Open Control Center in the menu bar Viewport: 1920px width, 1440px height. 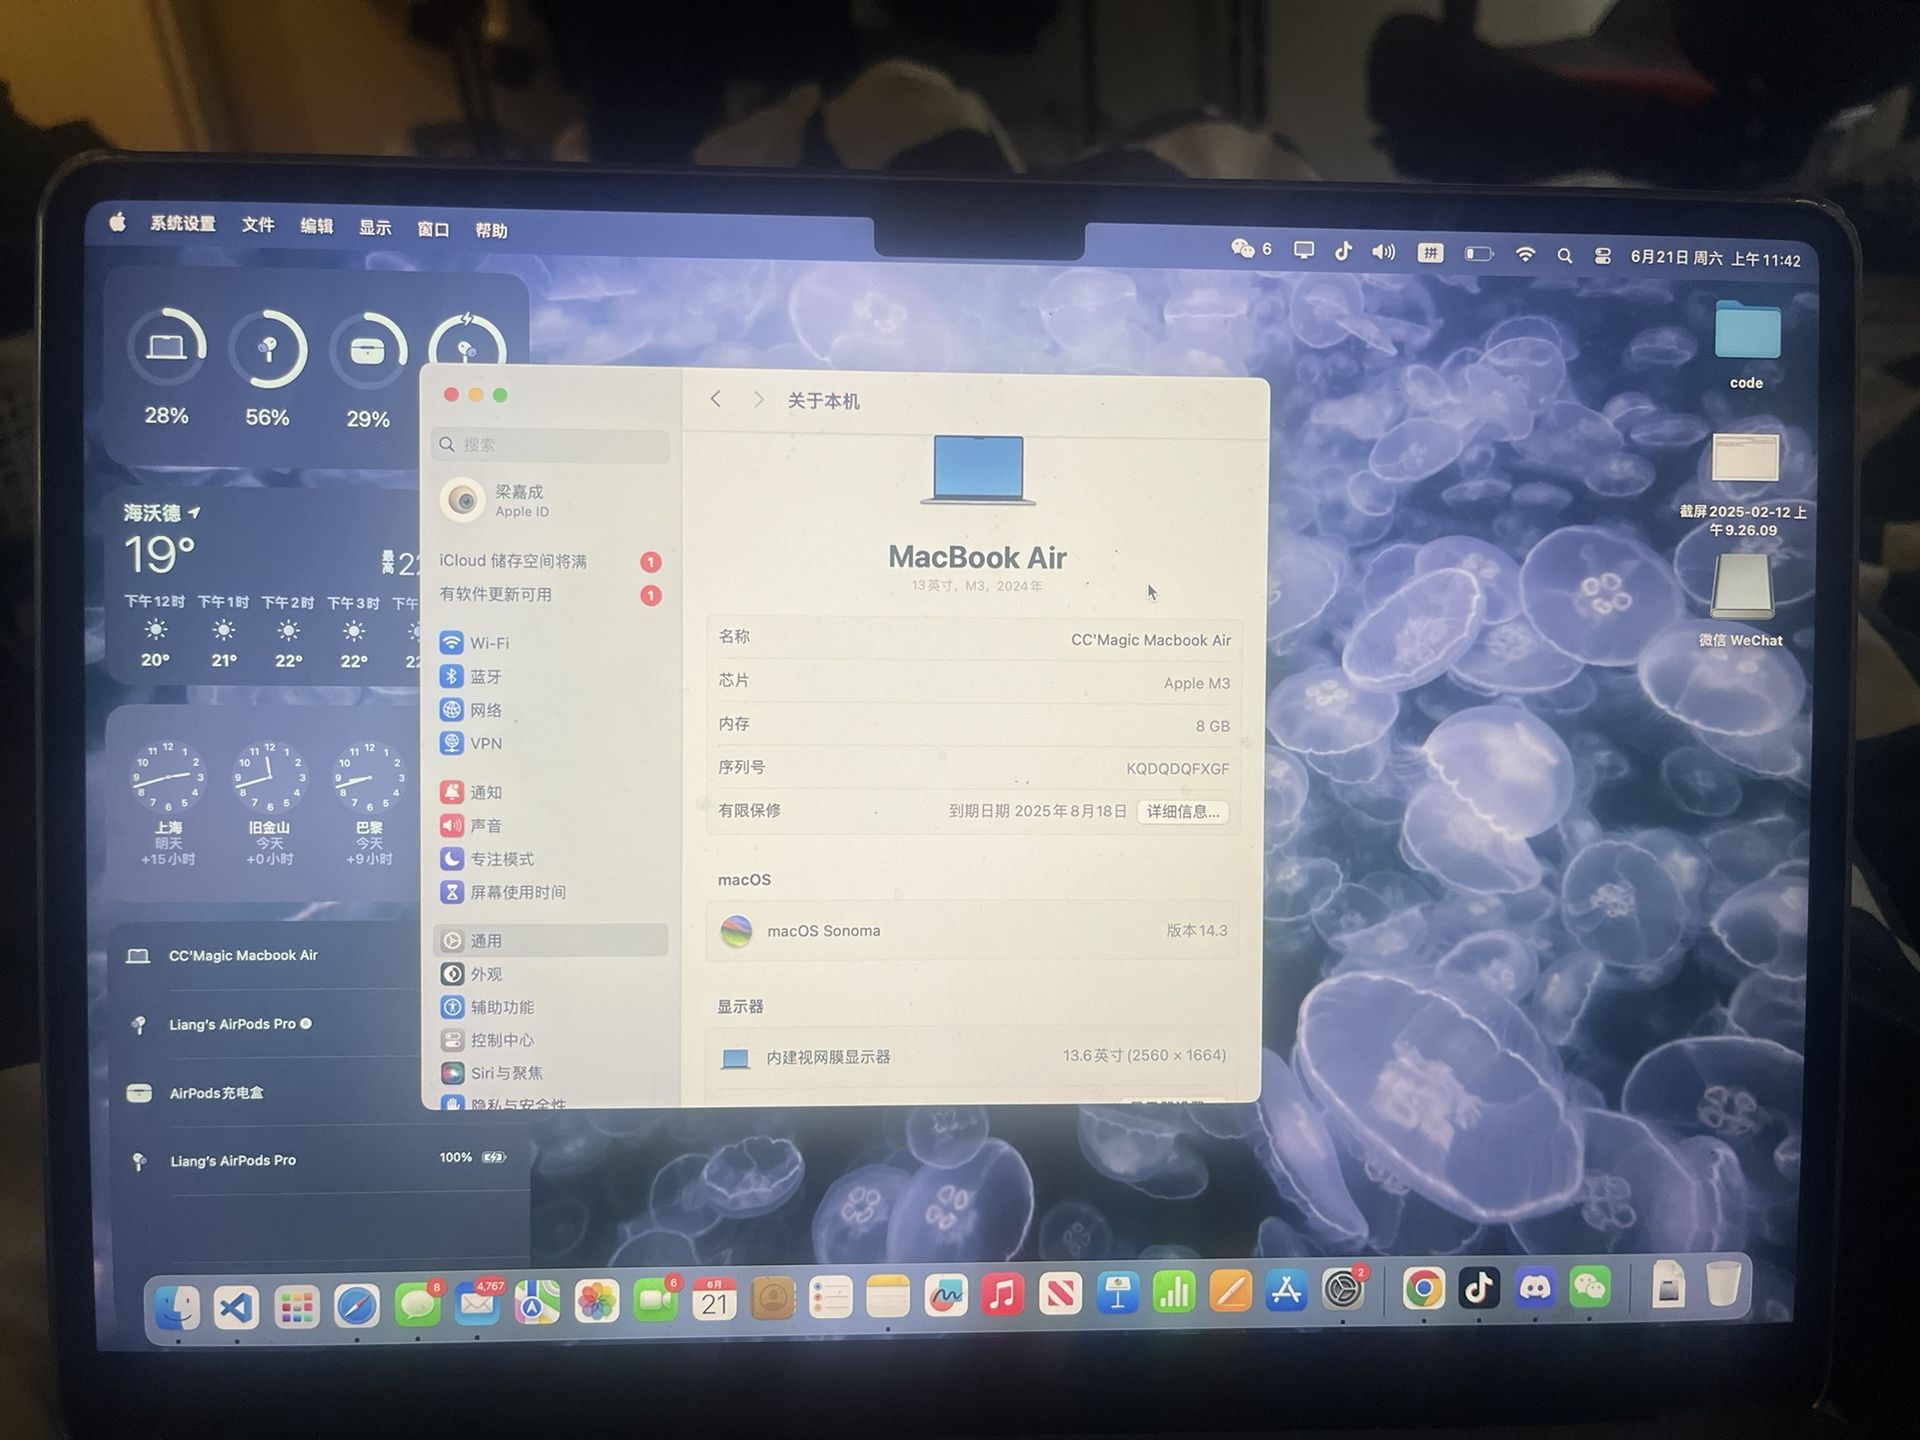pos(1603,256)
